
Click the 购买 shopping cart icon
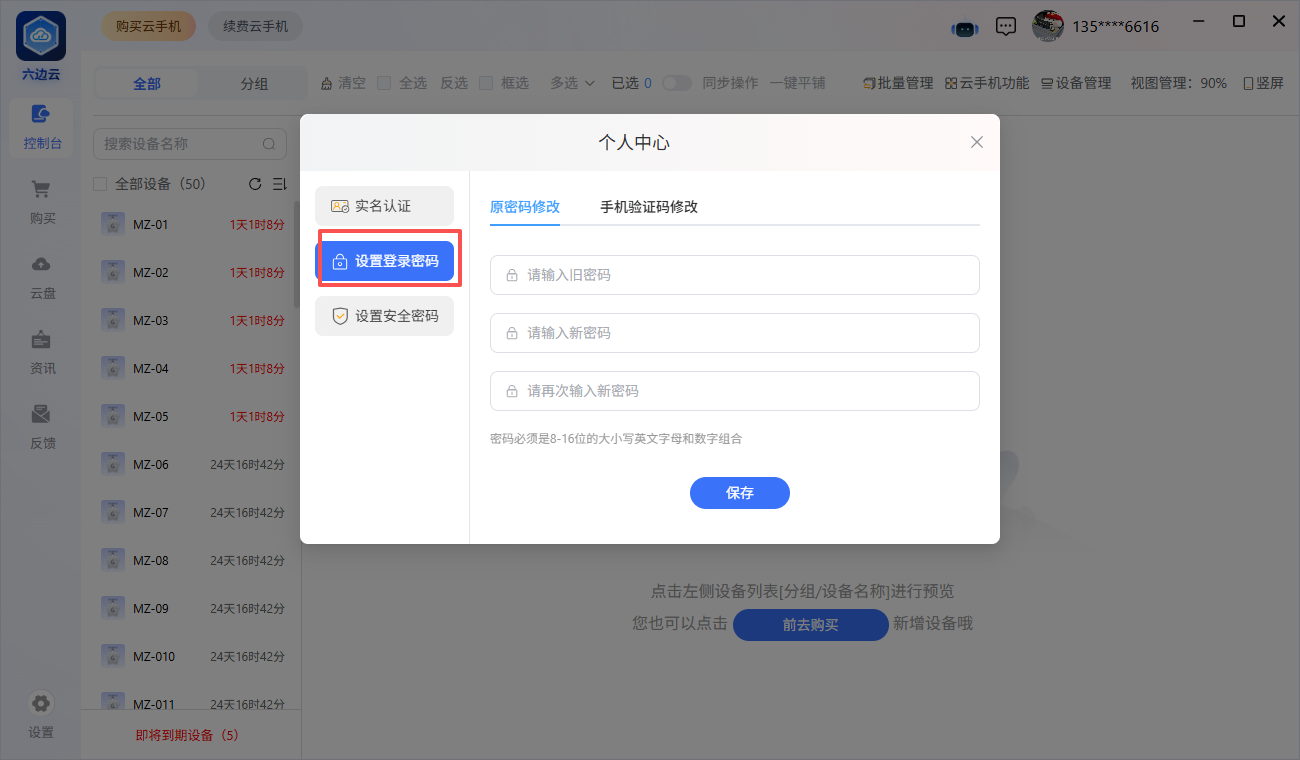(41, 190)
